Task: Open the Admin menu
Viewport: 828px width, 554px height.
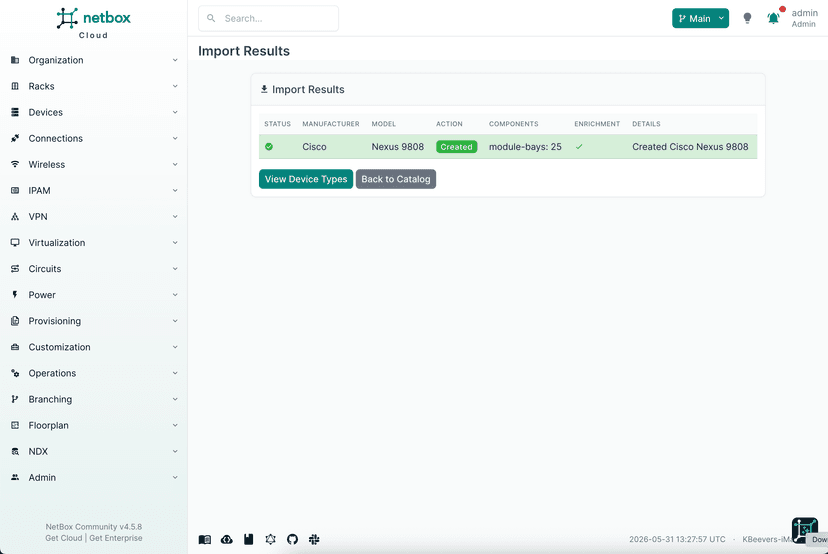Action: point(93,477)
